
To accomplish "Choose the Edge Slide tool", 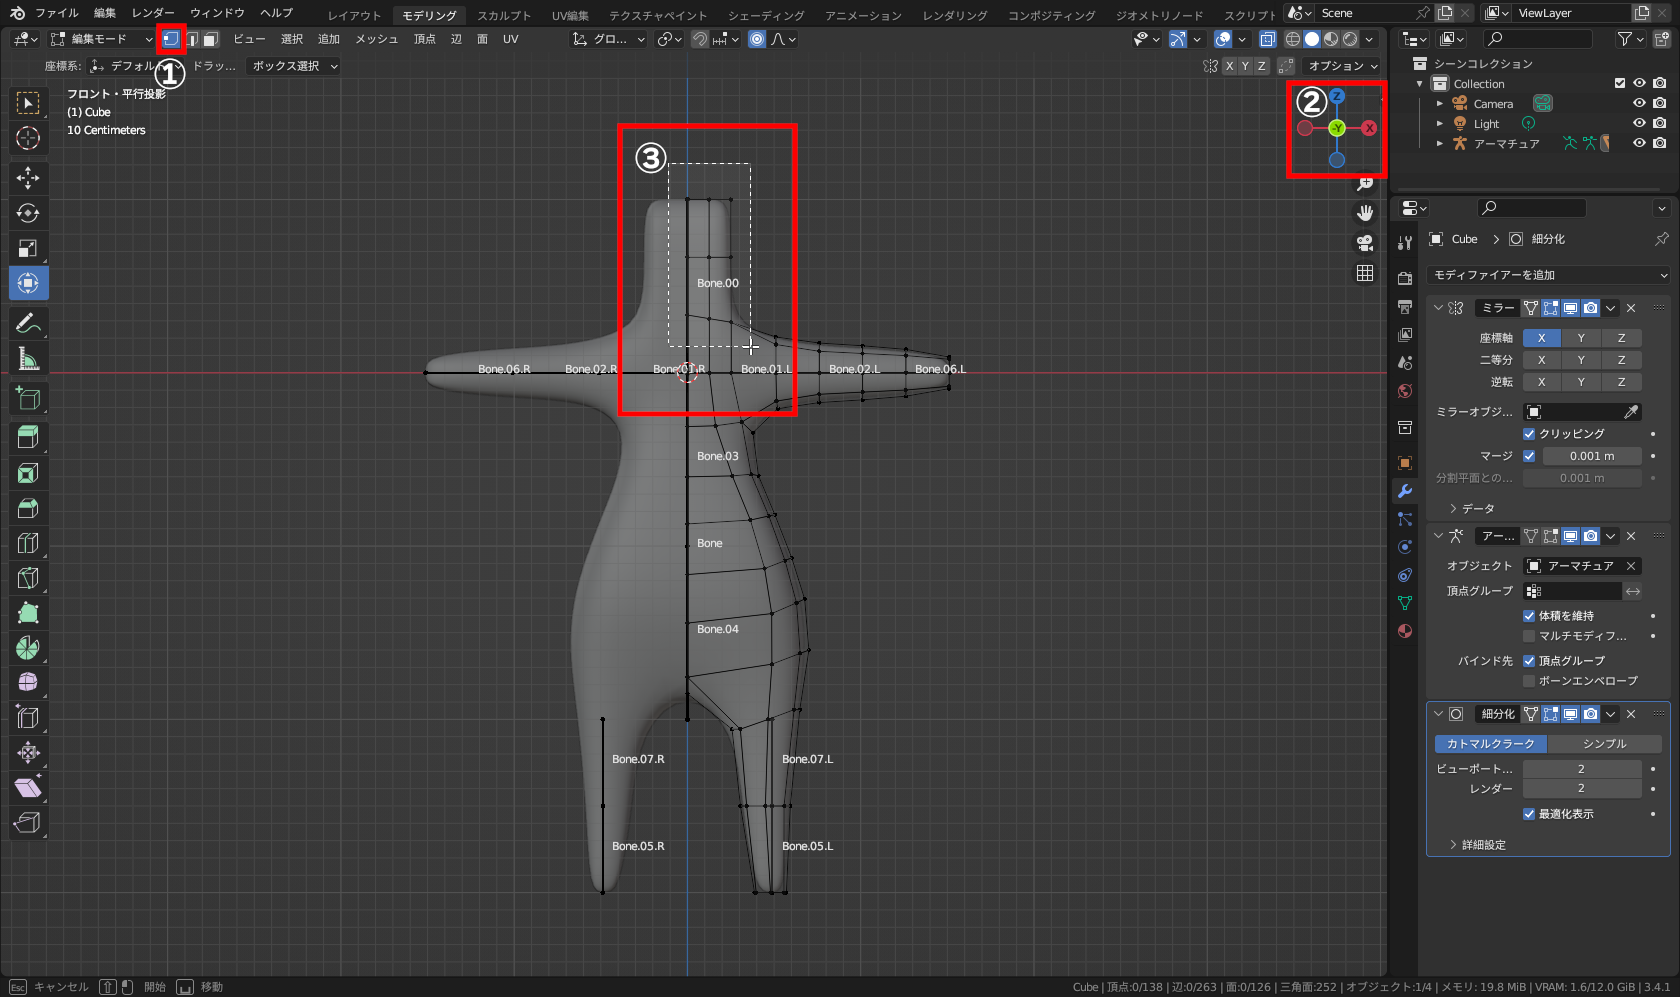I will (x=28, y=718).
